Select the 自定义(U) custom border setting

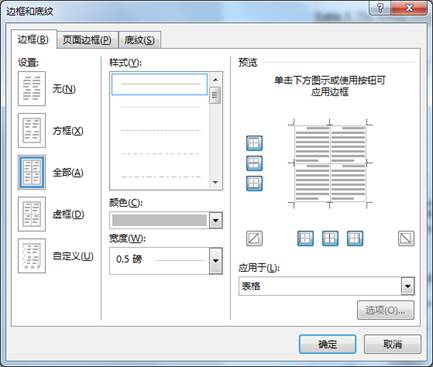32,256
